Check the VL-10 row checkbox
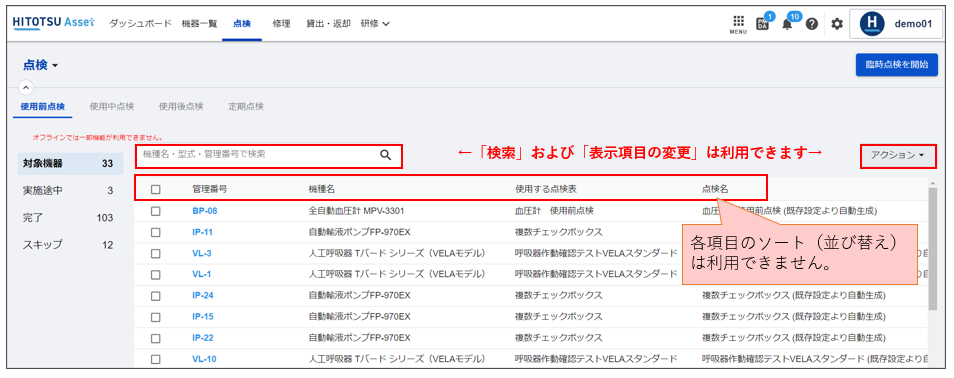Image resolution: width=954 pixels, height=378 pixels. 156,359
